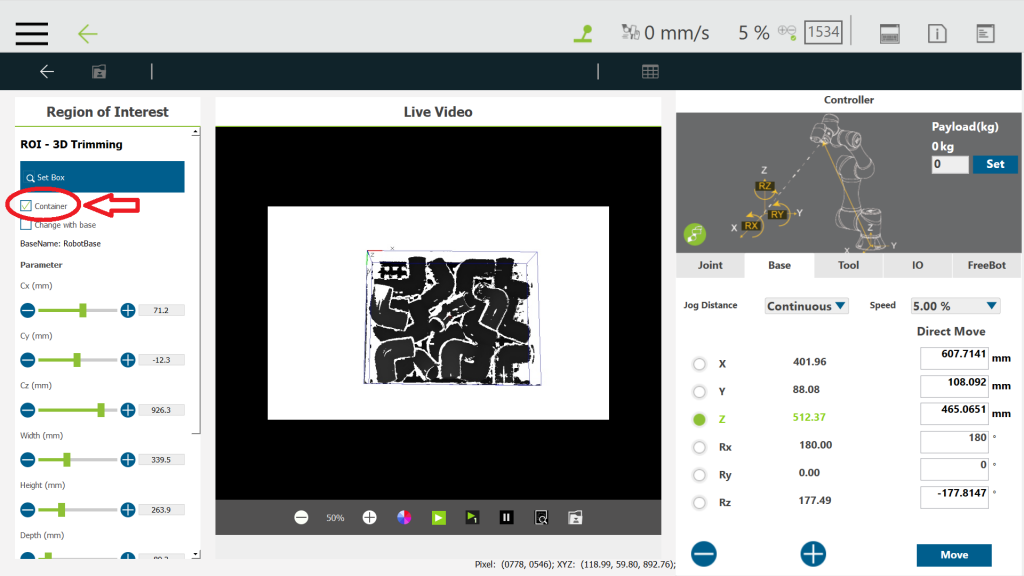Open the hamburger main menu
This screenshot has height=576, width=1024.
[x=32, y=32]
